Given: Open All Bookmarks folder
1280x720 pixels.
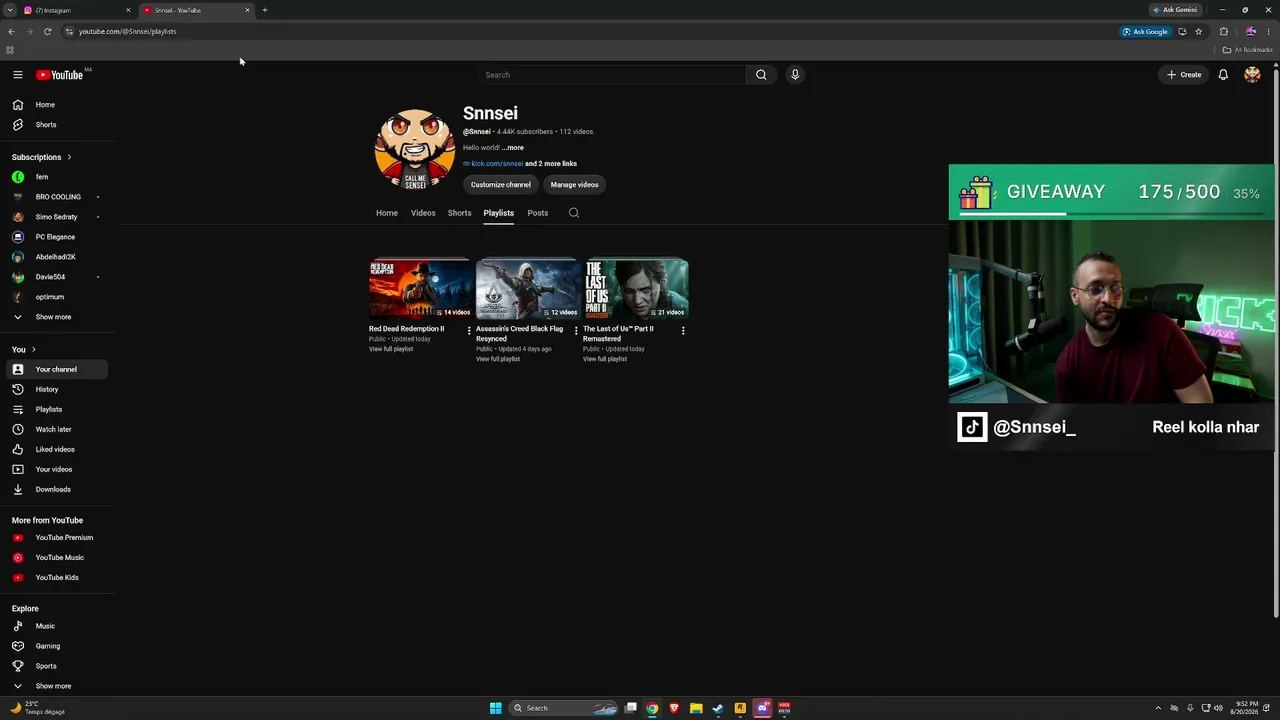Looking at the screenshot, I should click(1248, 50).
